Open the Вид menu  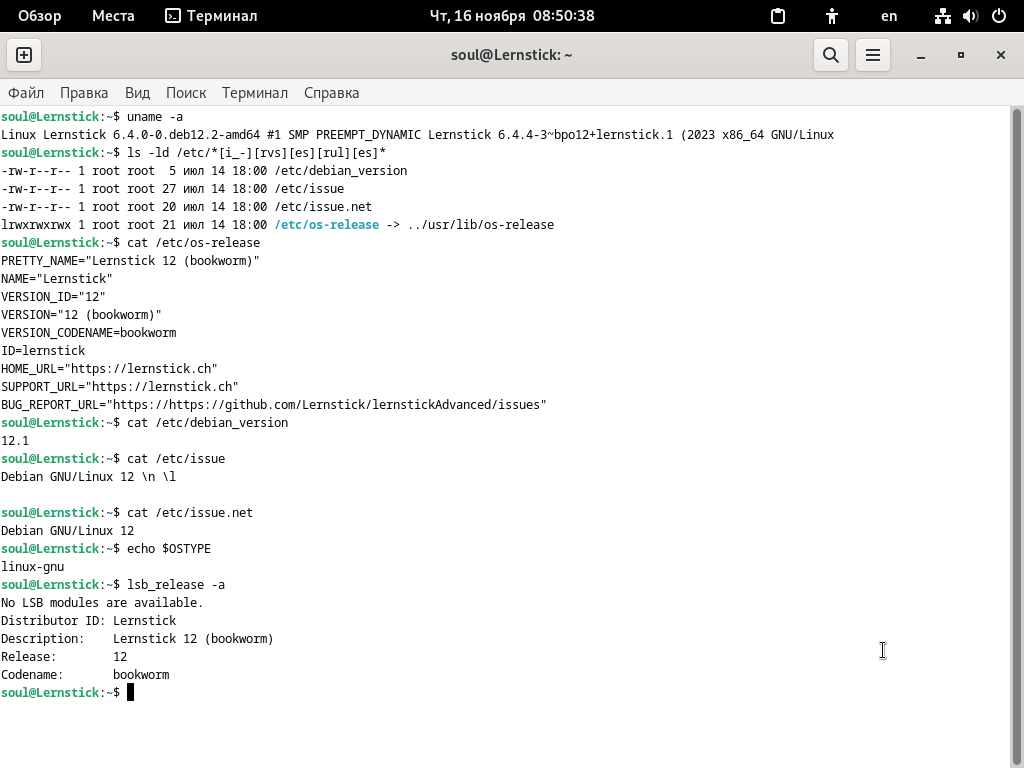point(137,93)
